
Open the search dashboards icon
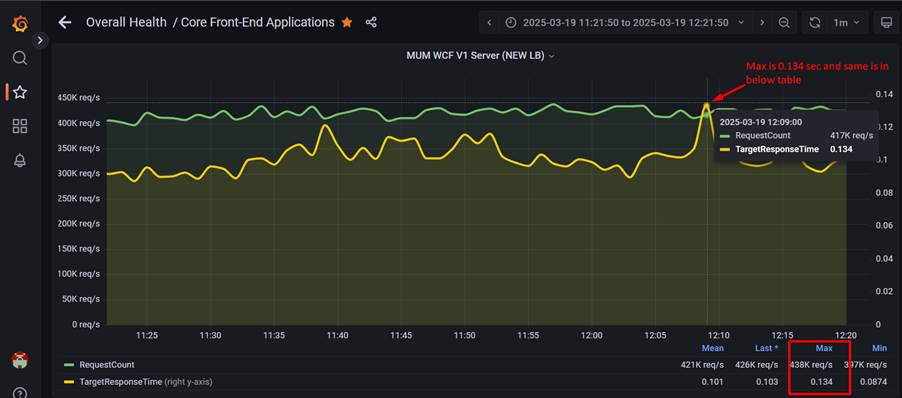pos(20,58)
